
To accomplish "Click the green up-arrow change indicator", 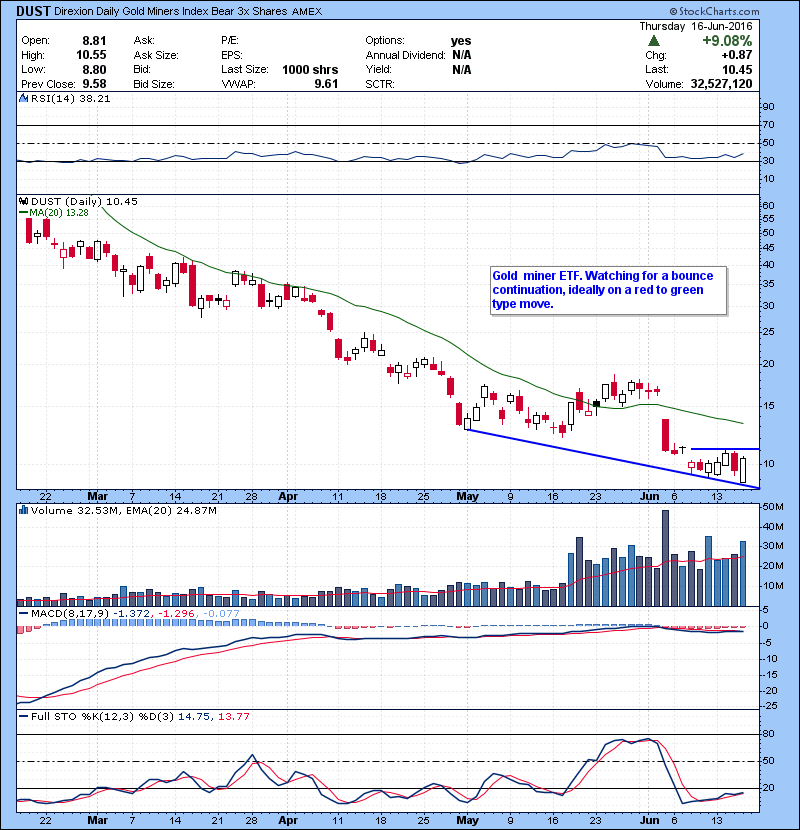I will (x=654, y=41).
